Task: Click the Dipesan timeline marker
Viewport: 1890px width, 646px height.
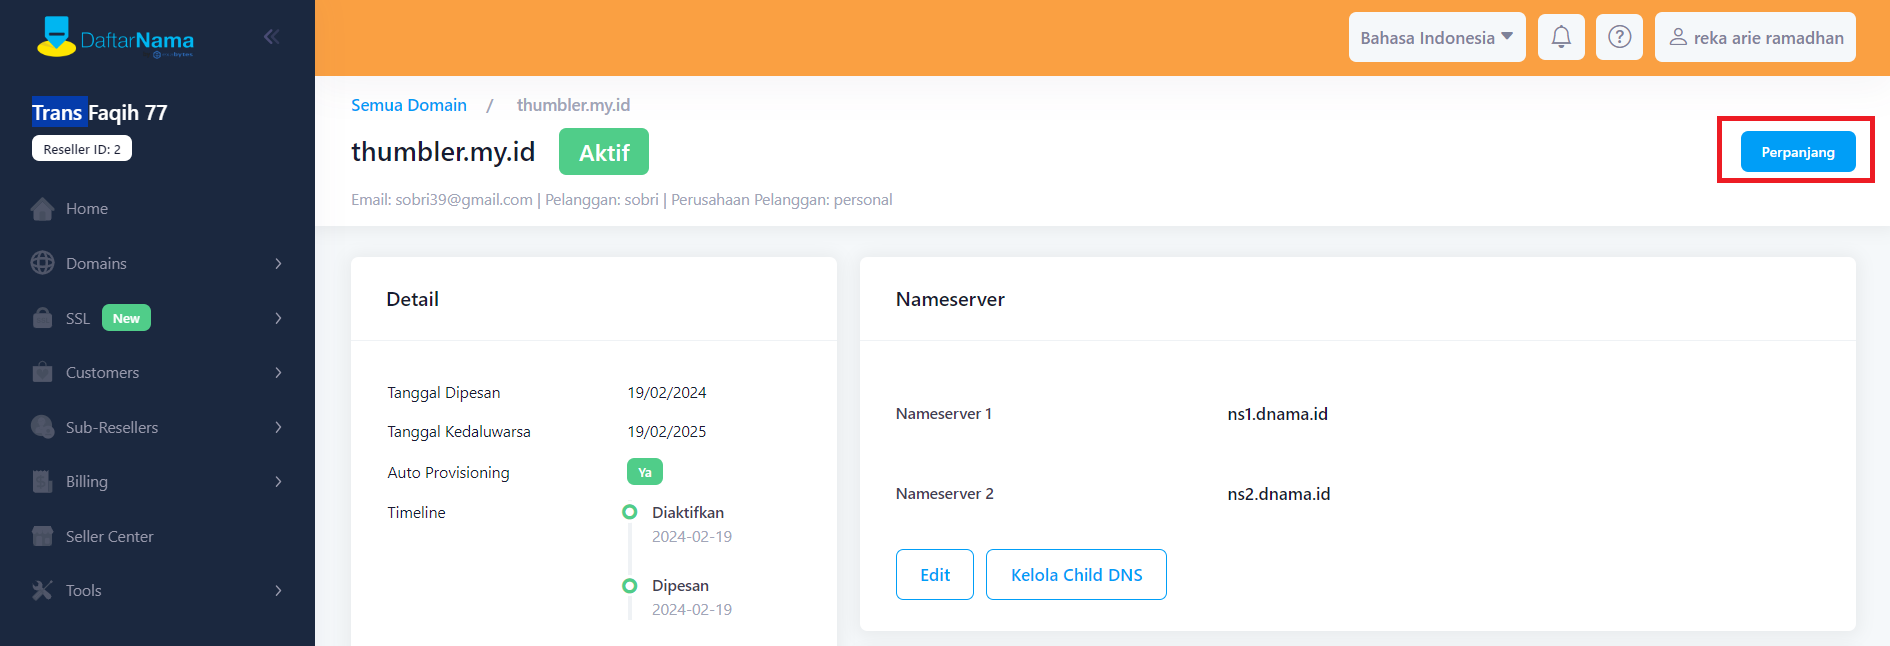Action: [629, 585]
